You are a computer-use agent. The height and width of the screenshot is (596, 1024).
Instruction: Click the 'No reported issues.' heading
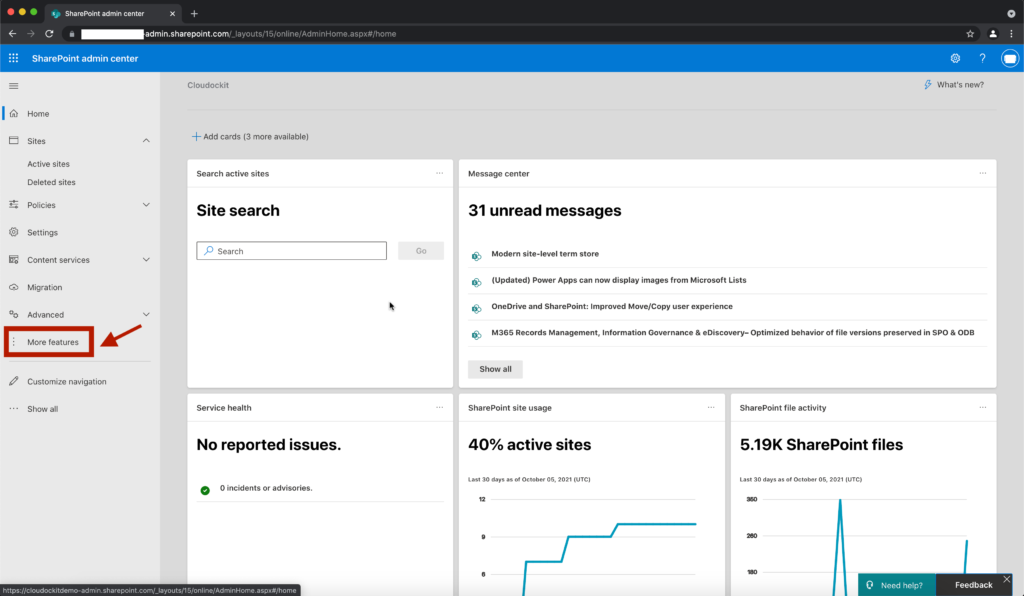[x=268, y=445]
